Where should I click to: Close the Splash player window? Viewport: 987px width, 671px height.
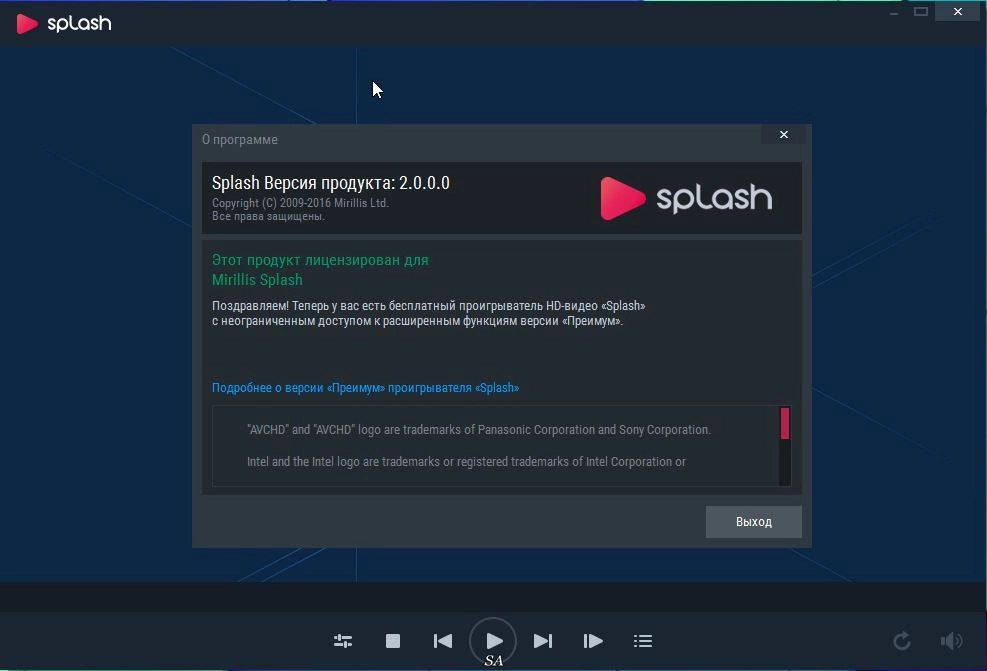pyautogui.click(x=957, y=11)
